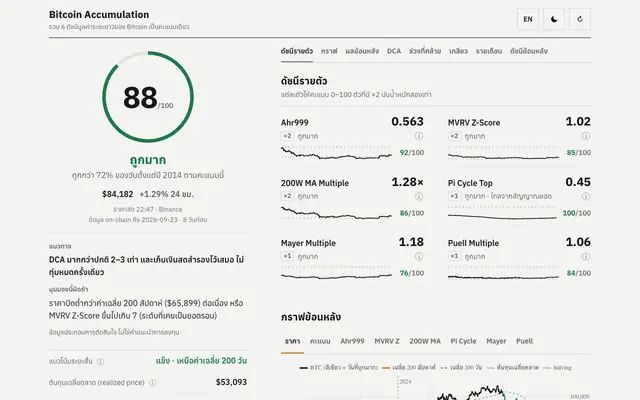The image size is (640, 400).
Task: Open info icon for MVRV Z-Score
Action: pyautogui.click(x=586, y=136)
